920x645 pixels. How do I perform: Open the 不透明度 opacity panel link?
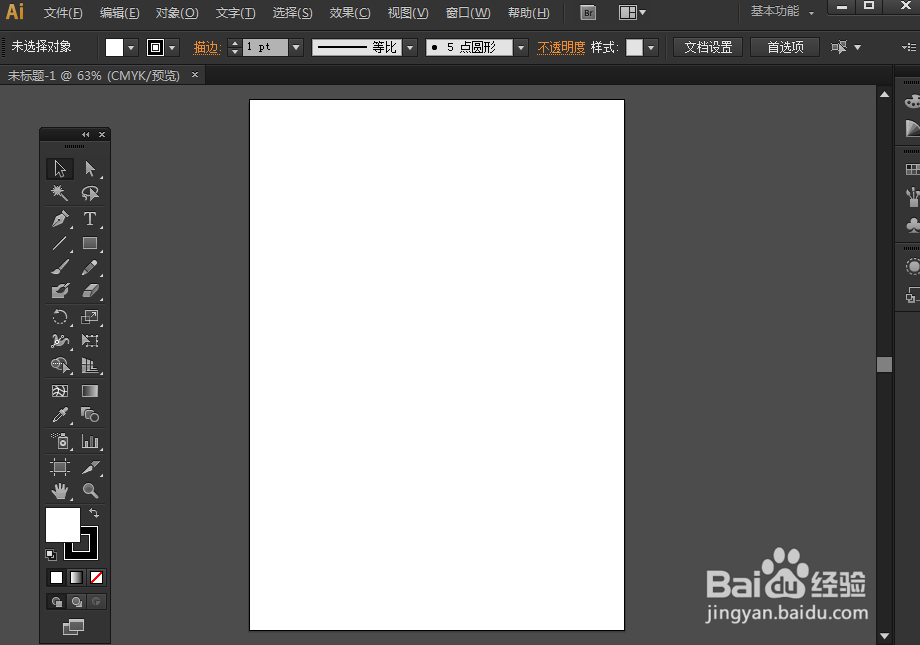point(561,48)
